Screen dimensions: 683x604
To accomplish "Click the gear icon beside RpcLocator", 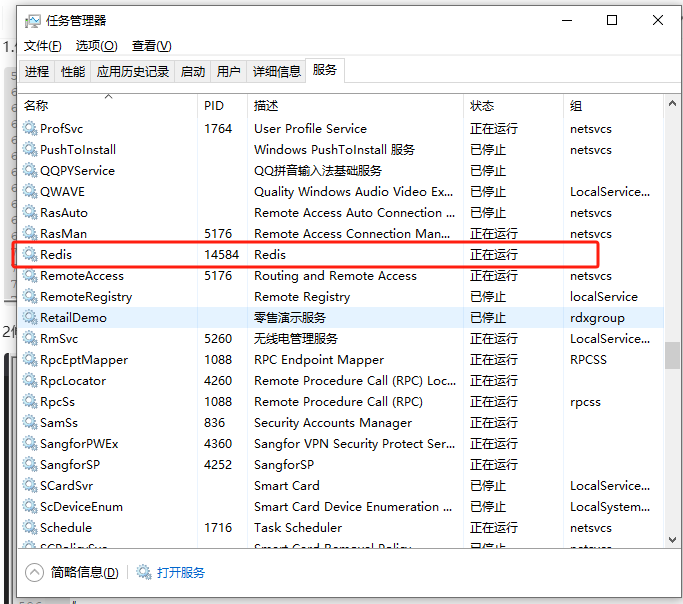I will (x=30, y=380).
